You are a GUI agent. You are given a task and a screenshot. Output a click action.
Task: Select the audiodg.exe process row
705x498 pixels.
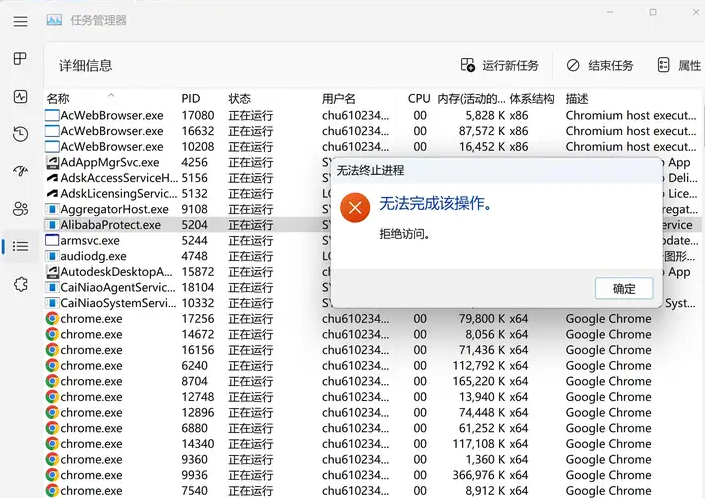(93, 256)
